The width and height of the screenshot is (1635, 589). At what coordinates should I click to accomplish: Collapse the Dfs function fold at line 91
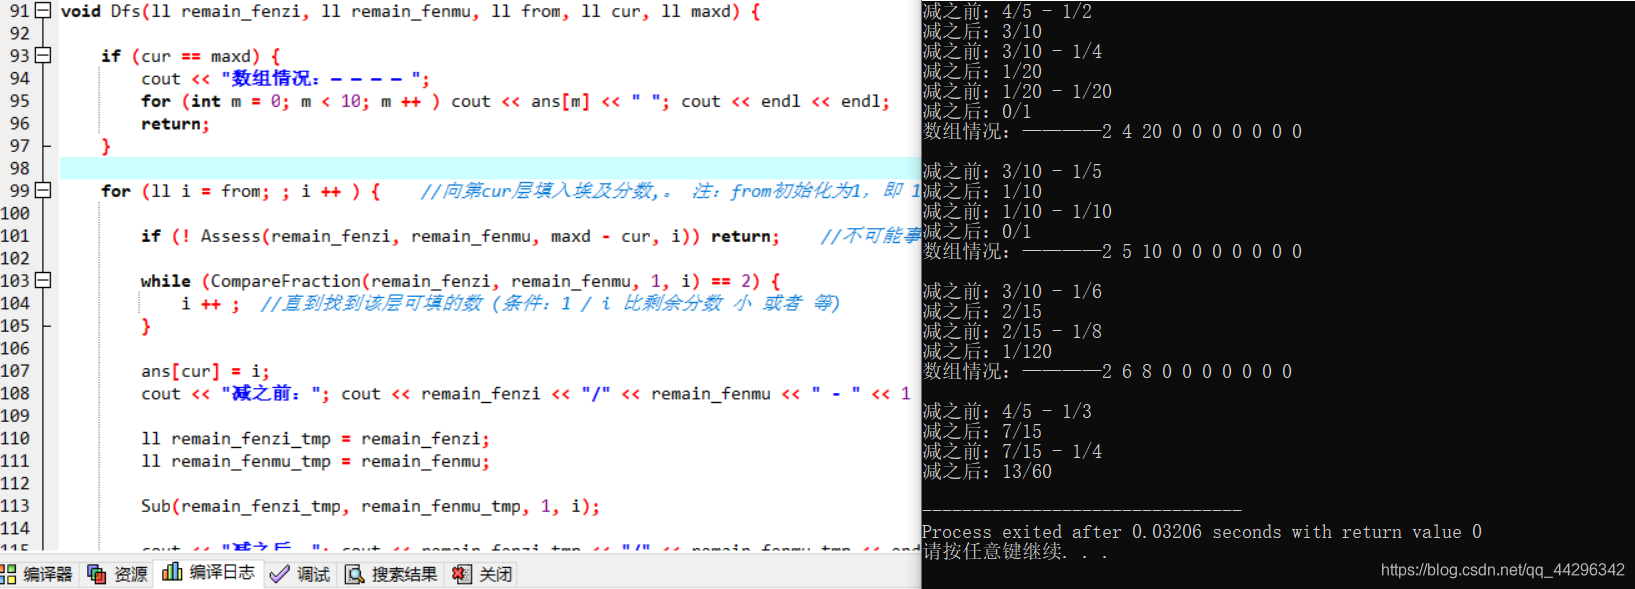[43, 11]
